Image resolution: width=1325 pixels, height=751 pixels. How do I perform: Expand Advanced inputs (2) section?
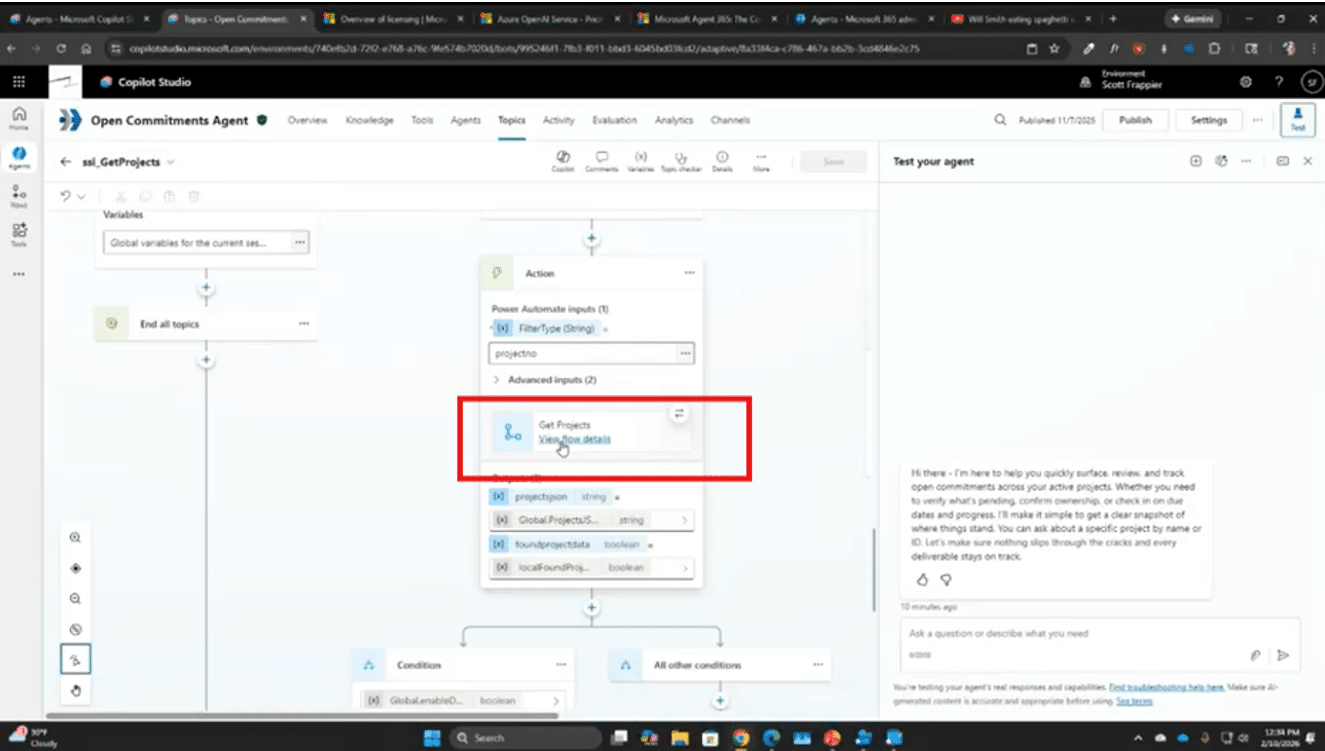545,380
